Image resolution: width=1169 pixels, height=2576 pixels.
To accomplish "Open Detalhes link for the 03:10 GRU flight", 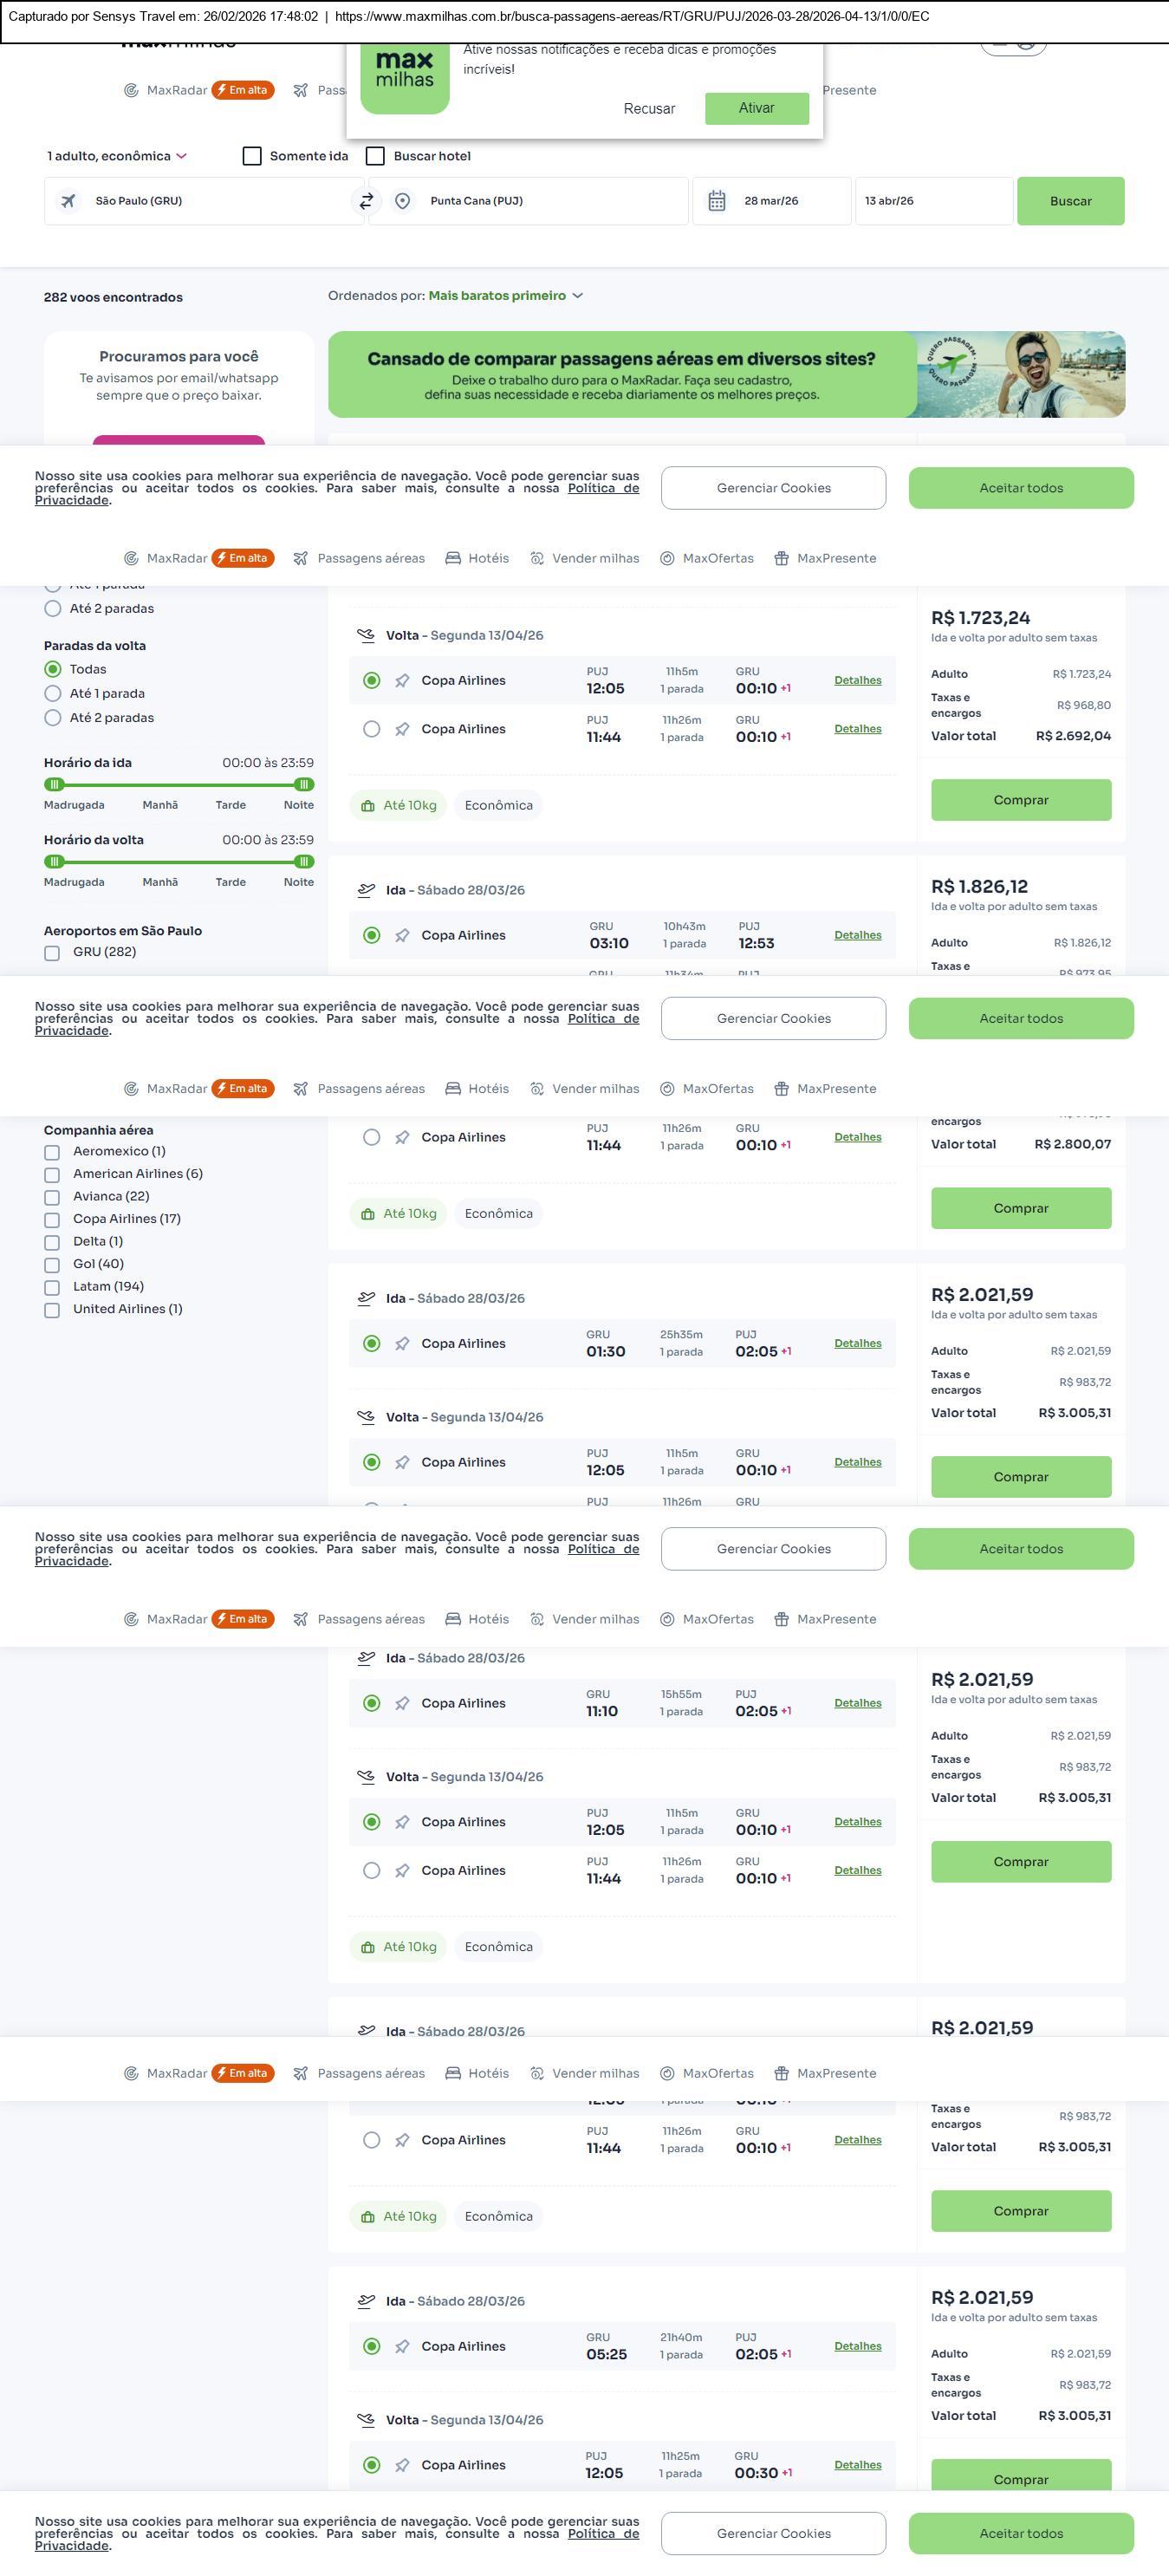I will point(858,935).
